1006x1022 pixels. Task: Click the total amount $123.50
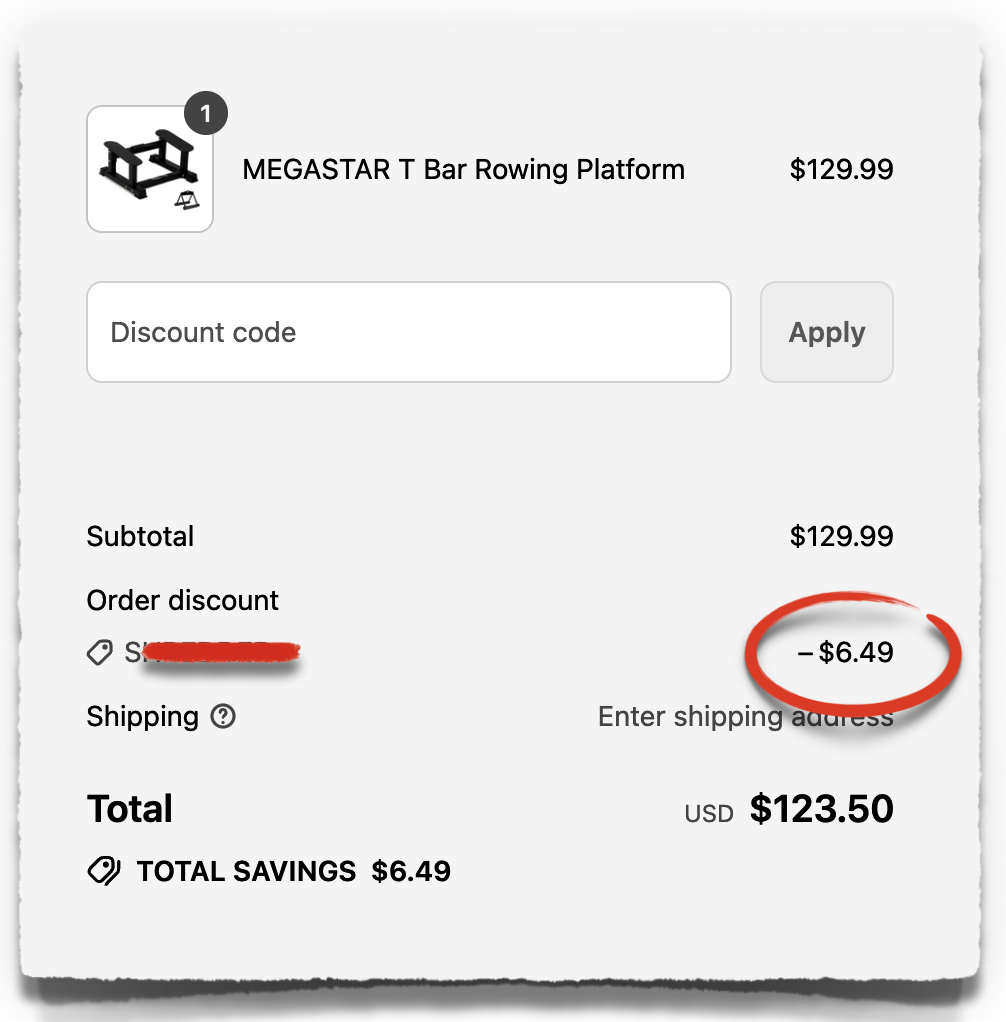pos(821,809)
